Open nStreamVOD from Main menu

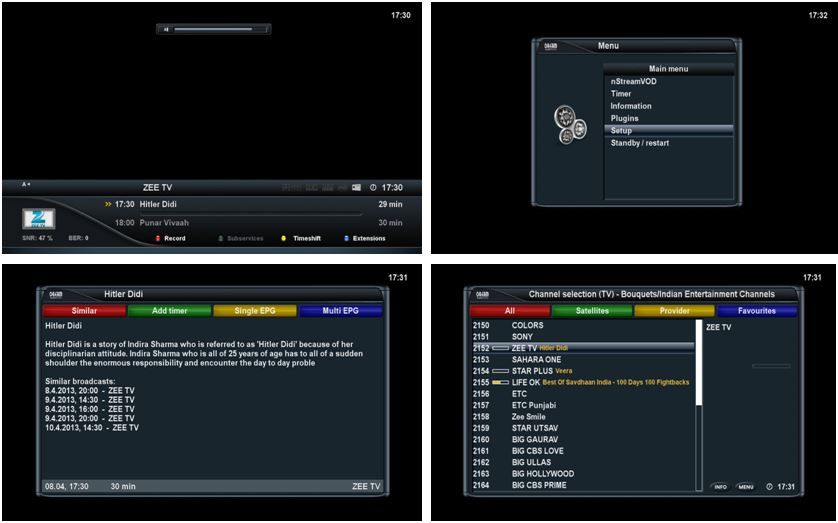(669, 82)
